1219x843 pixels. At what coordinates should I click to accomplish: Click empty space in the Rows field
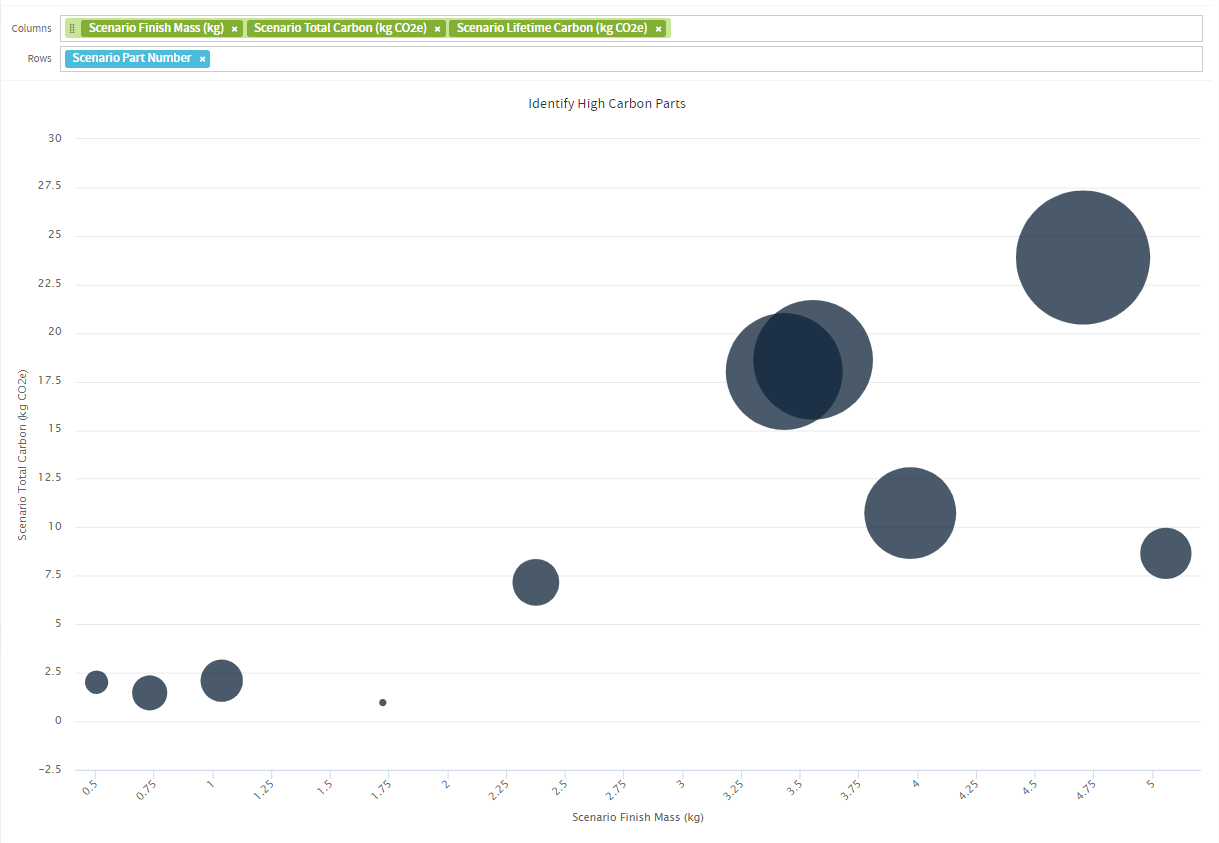pos(700,59)
